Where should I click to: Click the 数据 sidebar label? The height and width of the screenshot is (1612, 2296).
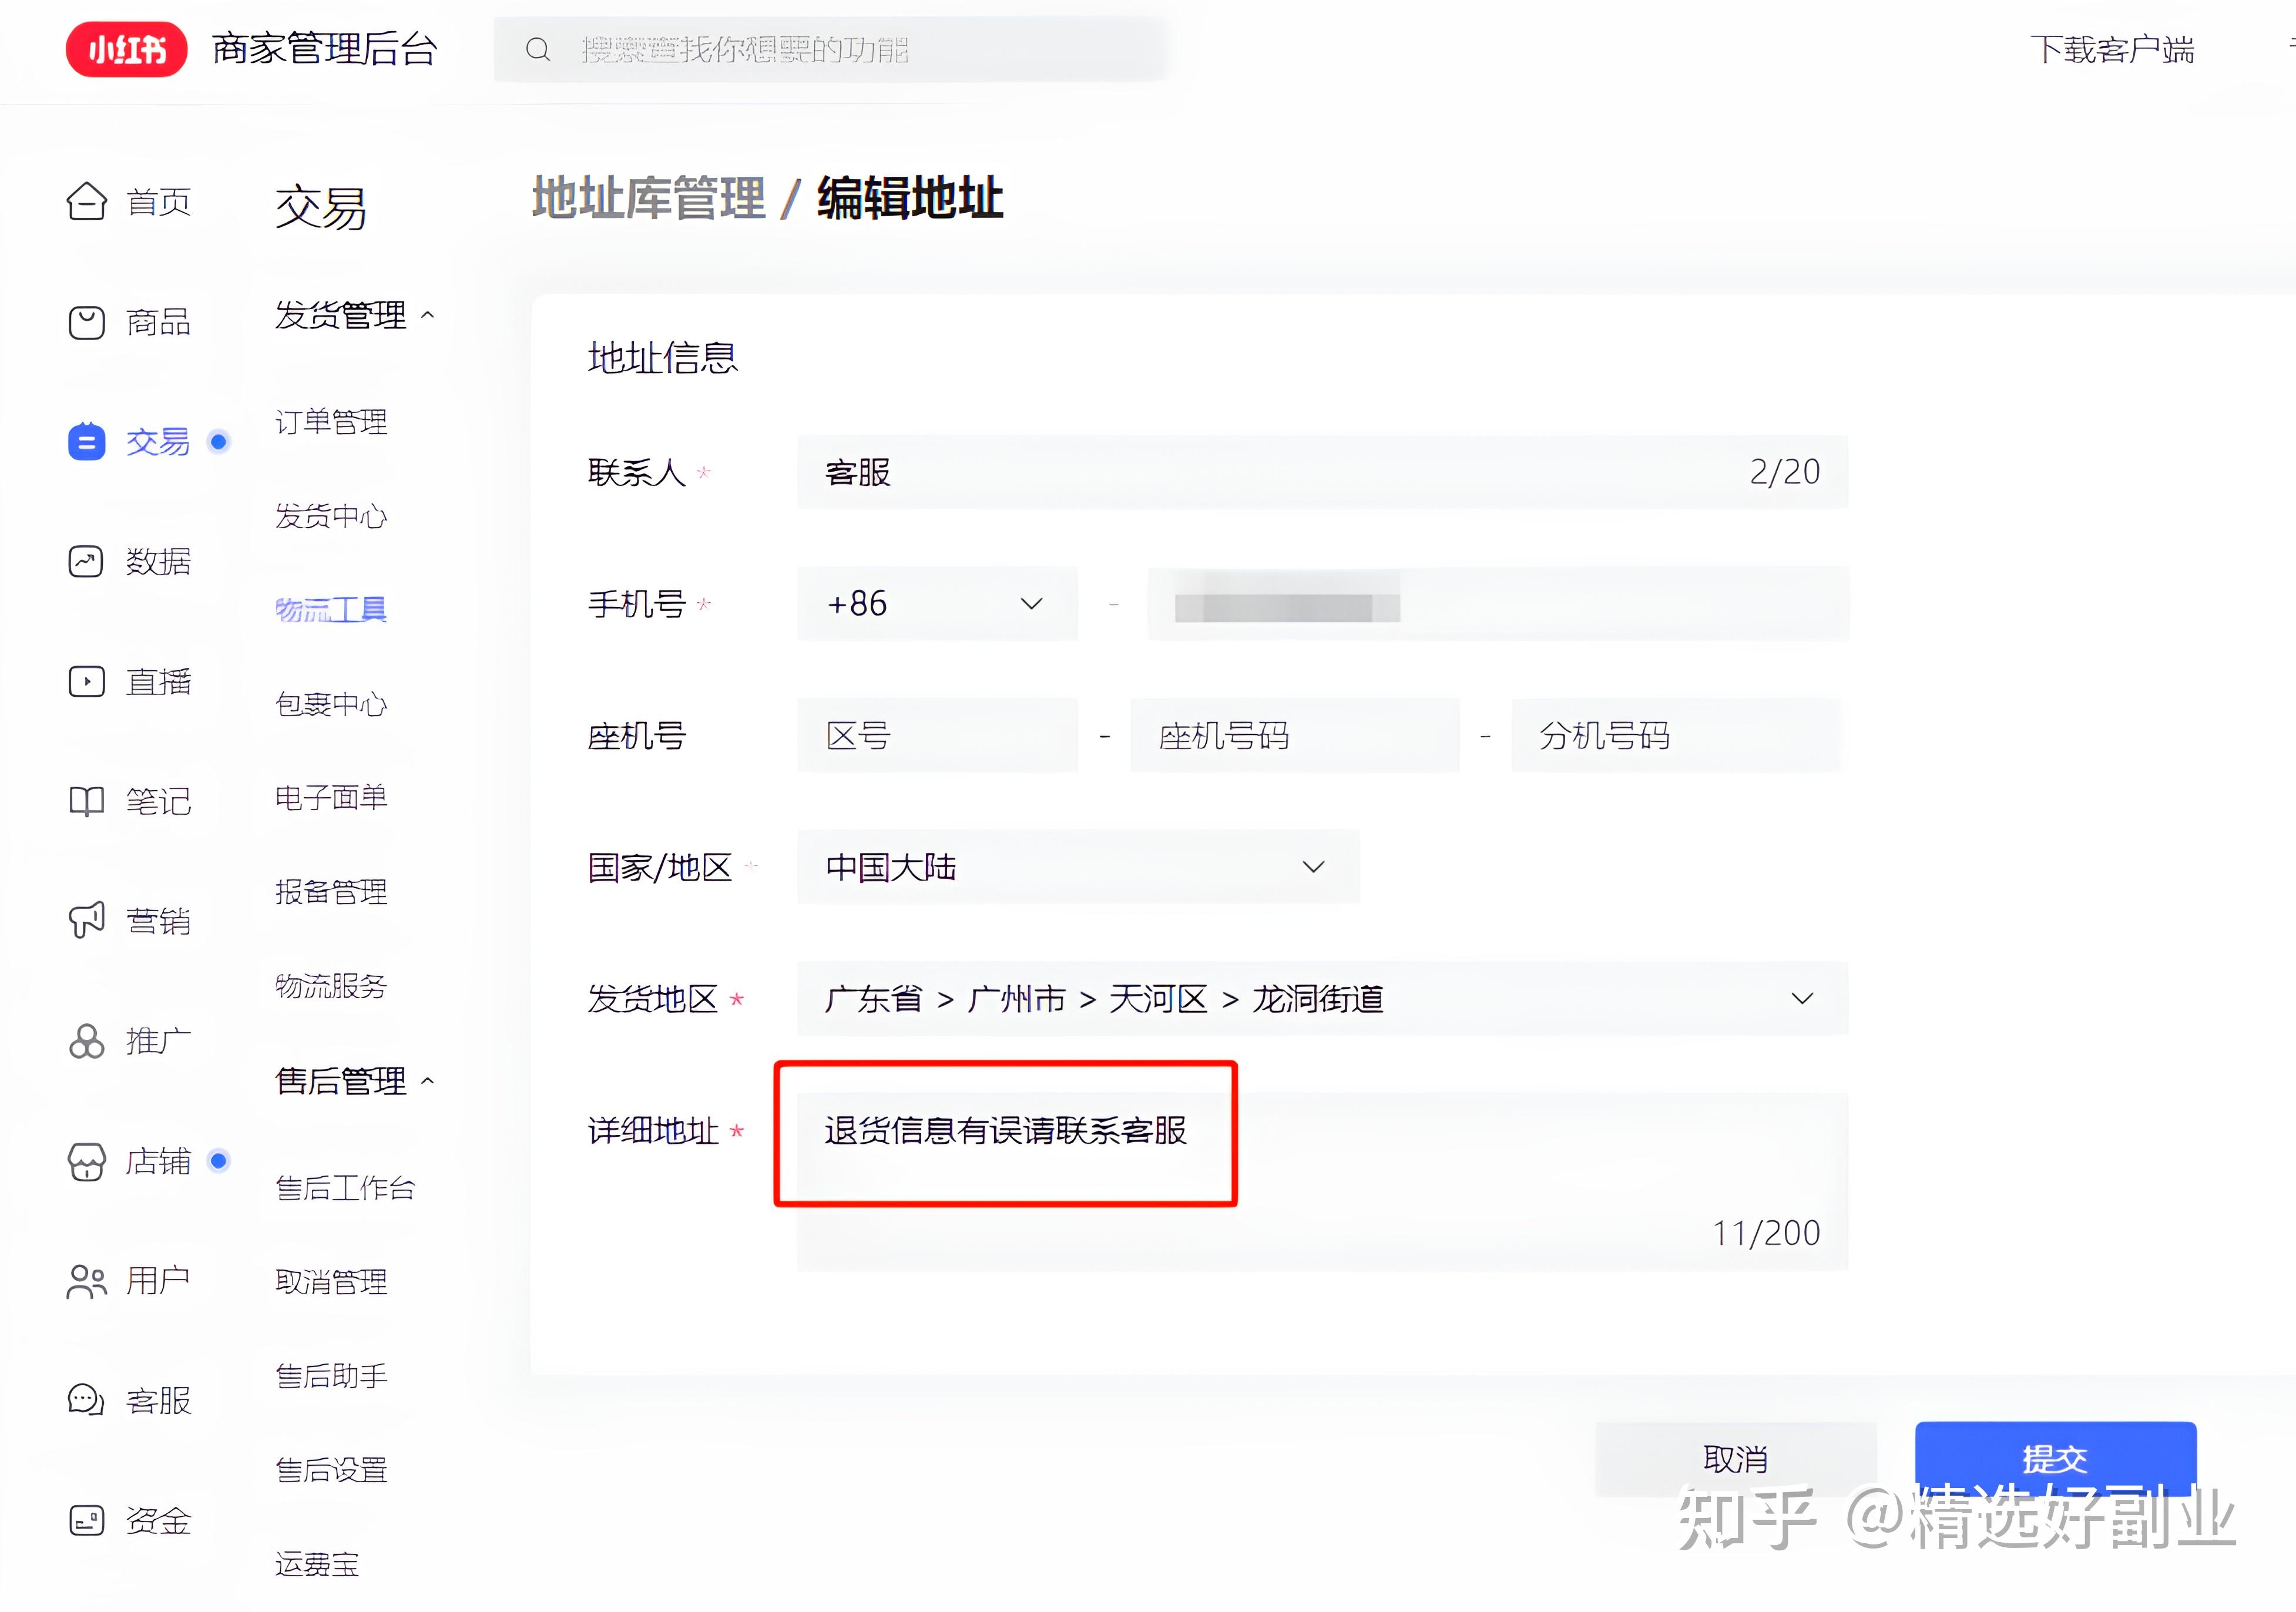click(158, 562)
